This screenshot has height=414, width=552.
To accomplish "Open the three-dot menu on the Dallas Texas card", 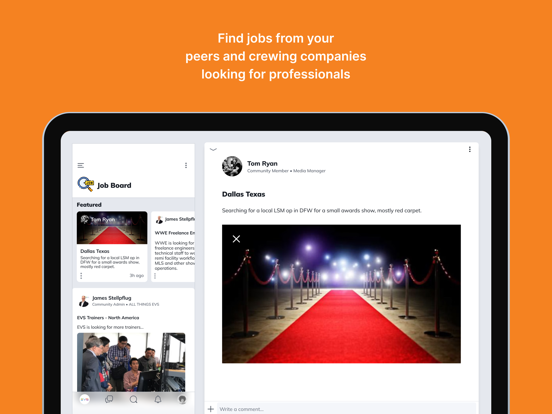I will pyautogui.click(x=81, y=276).
